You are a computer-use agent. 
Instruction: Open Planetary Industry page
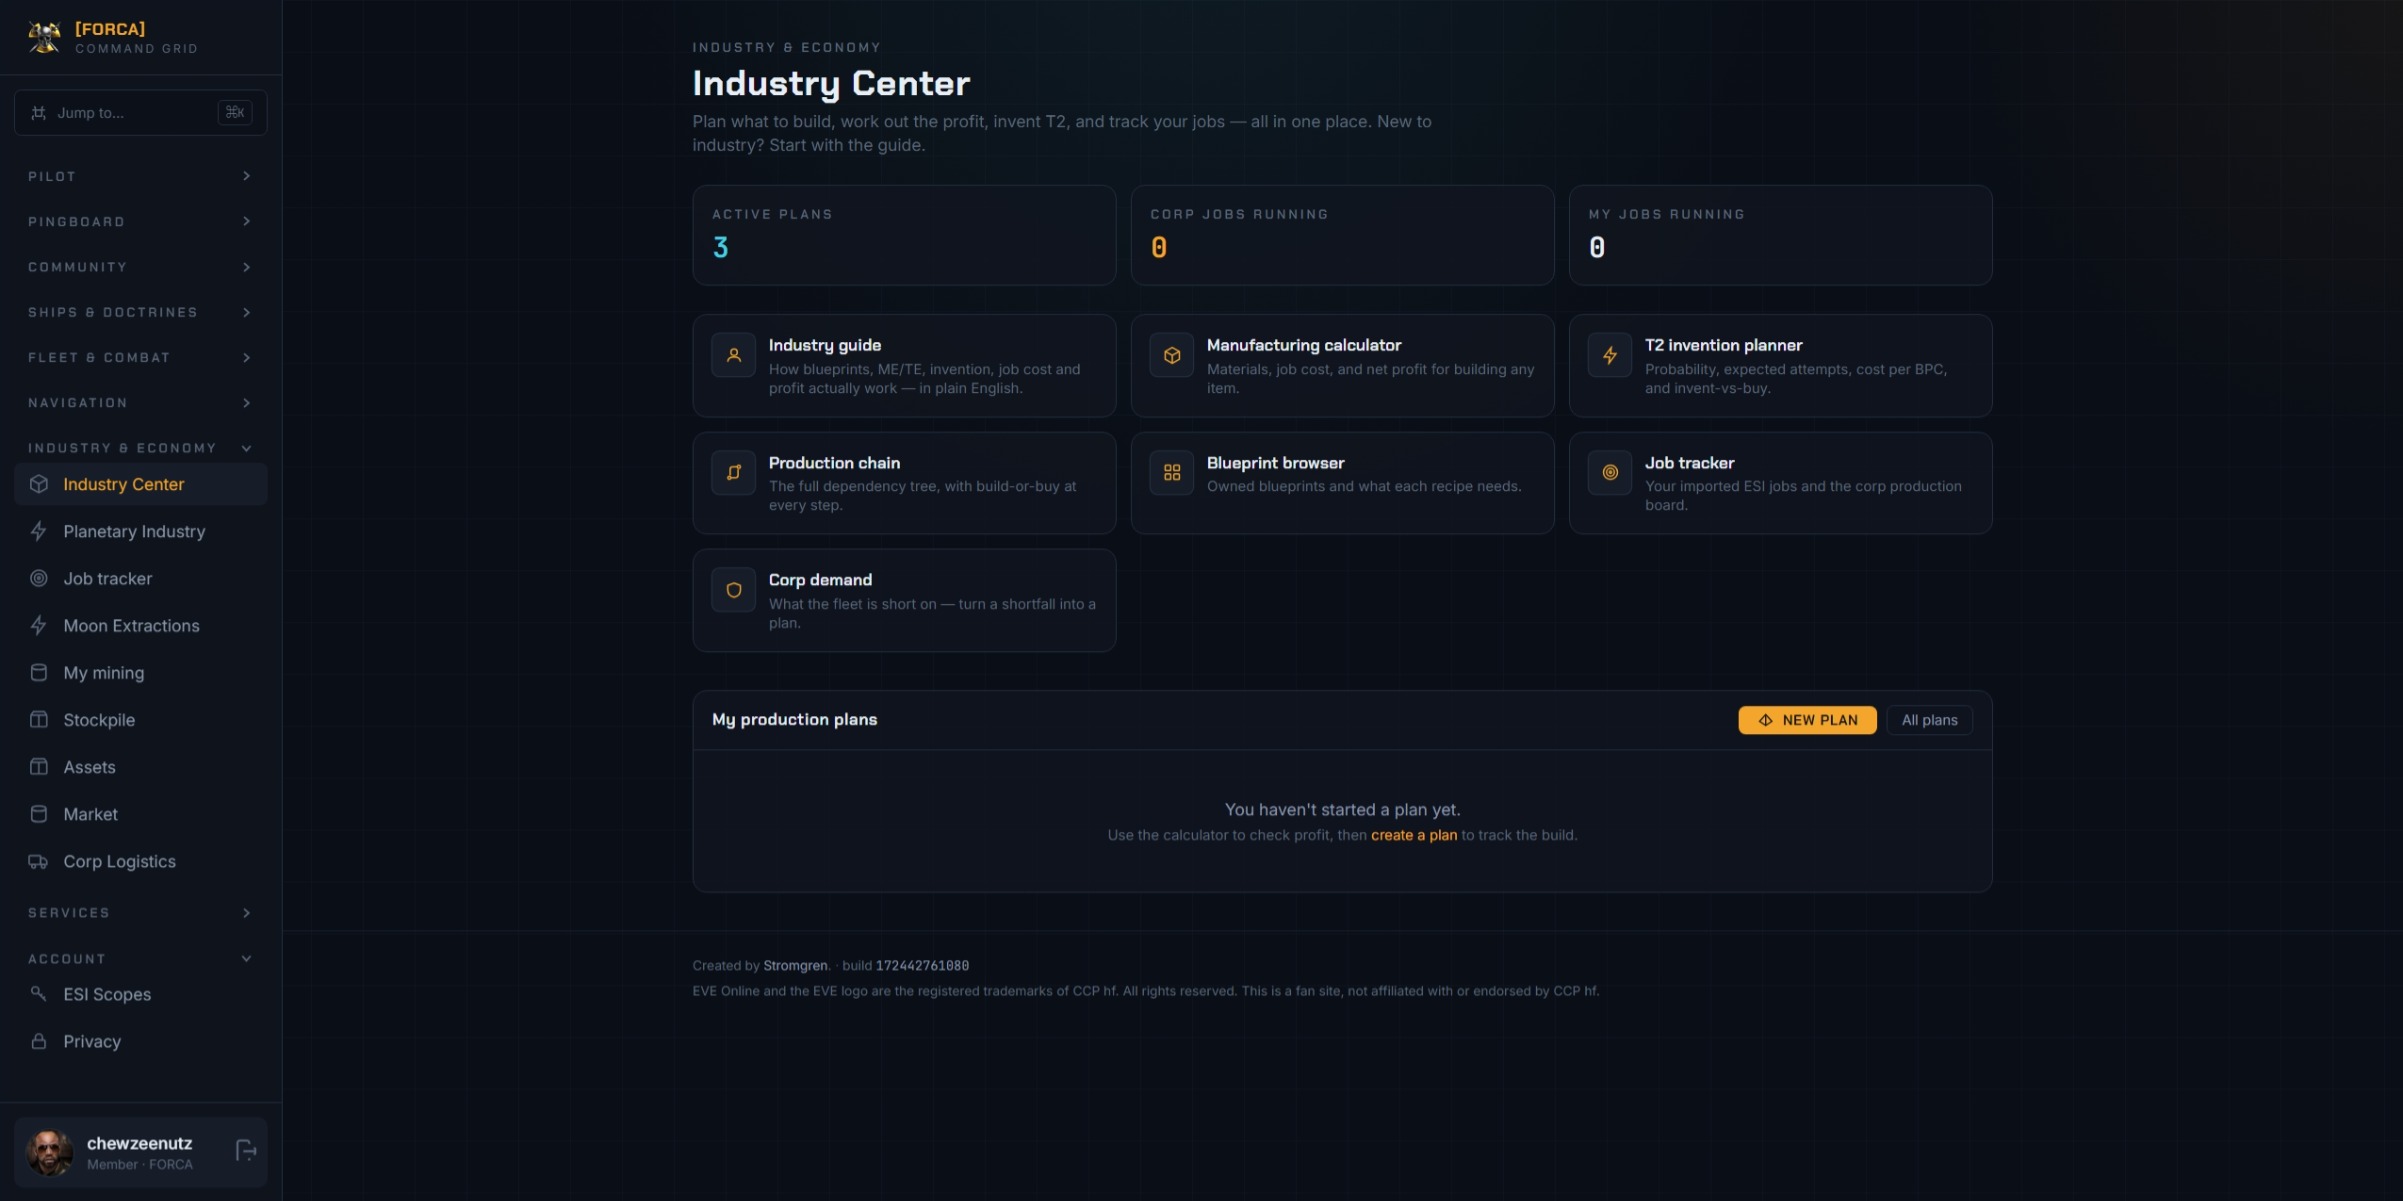(140, 531)
